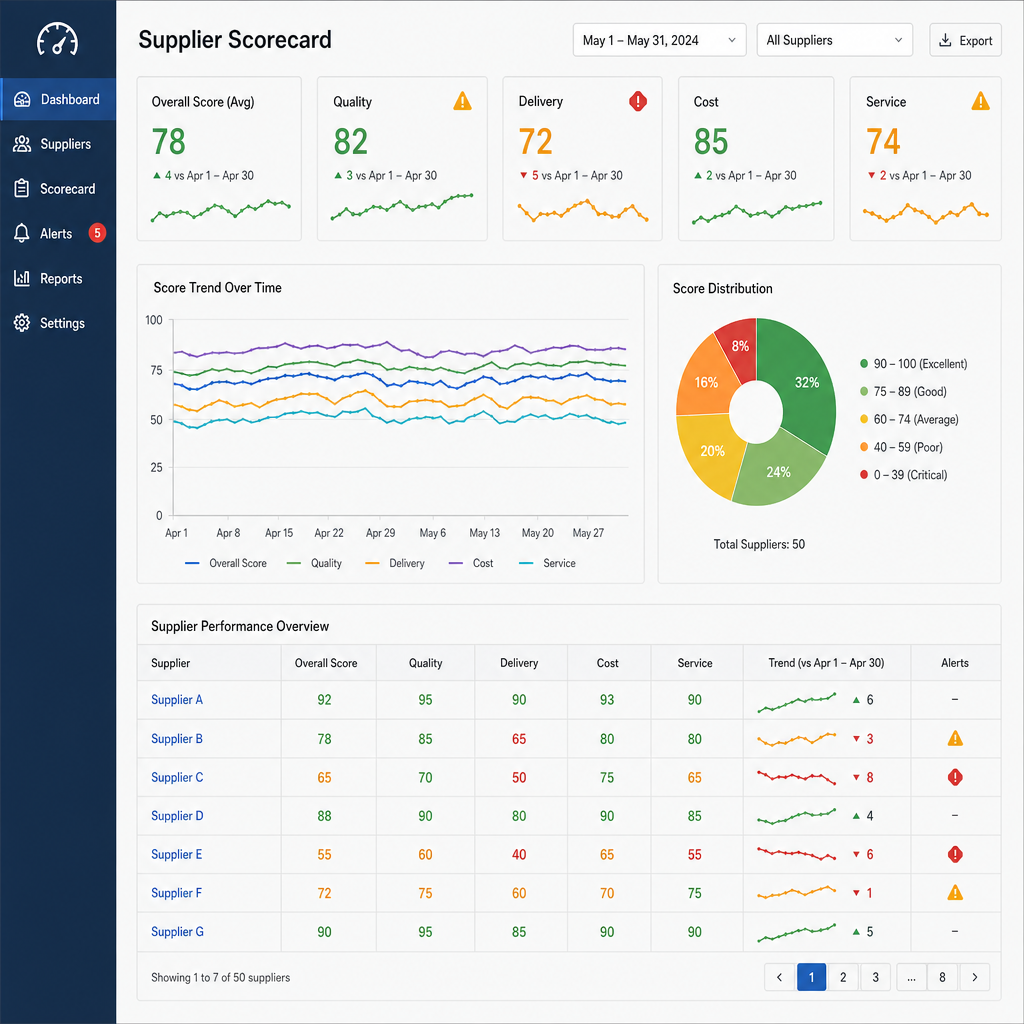The image size is (1024, 1024).
Task: Click the 90 – 100 (Excellent) legend entry
Action: coord(914,364)
